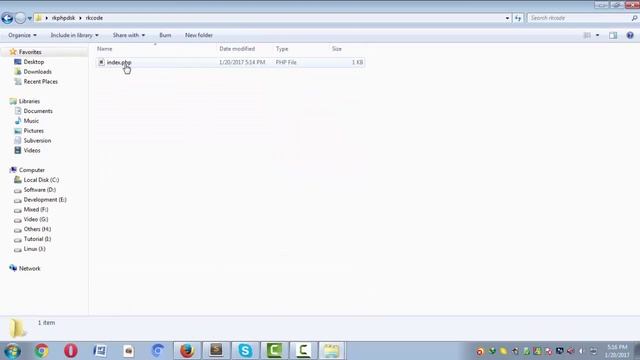The width and height of the screenshot is (640, 360).
Task: Create a New folder
Action: [x=199, y=35]
